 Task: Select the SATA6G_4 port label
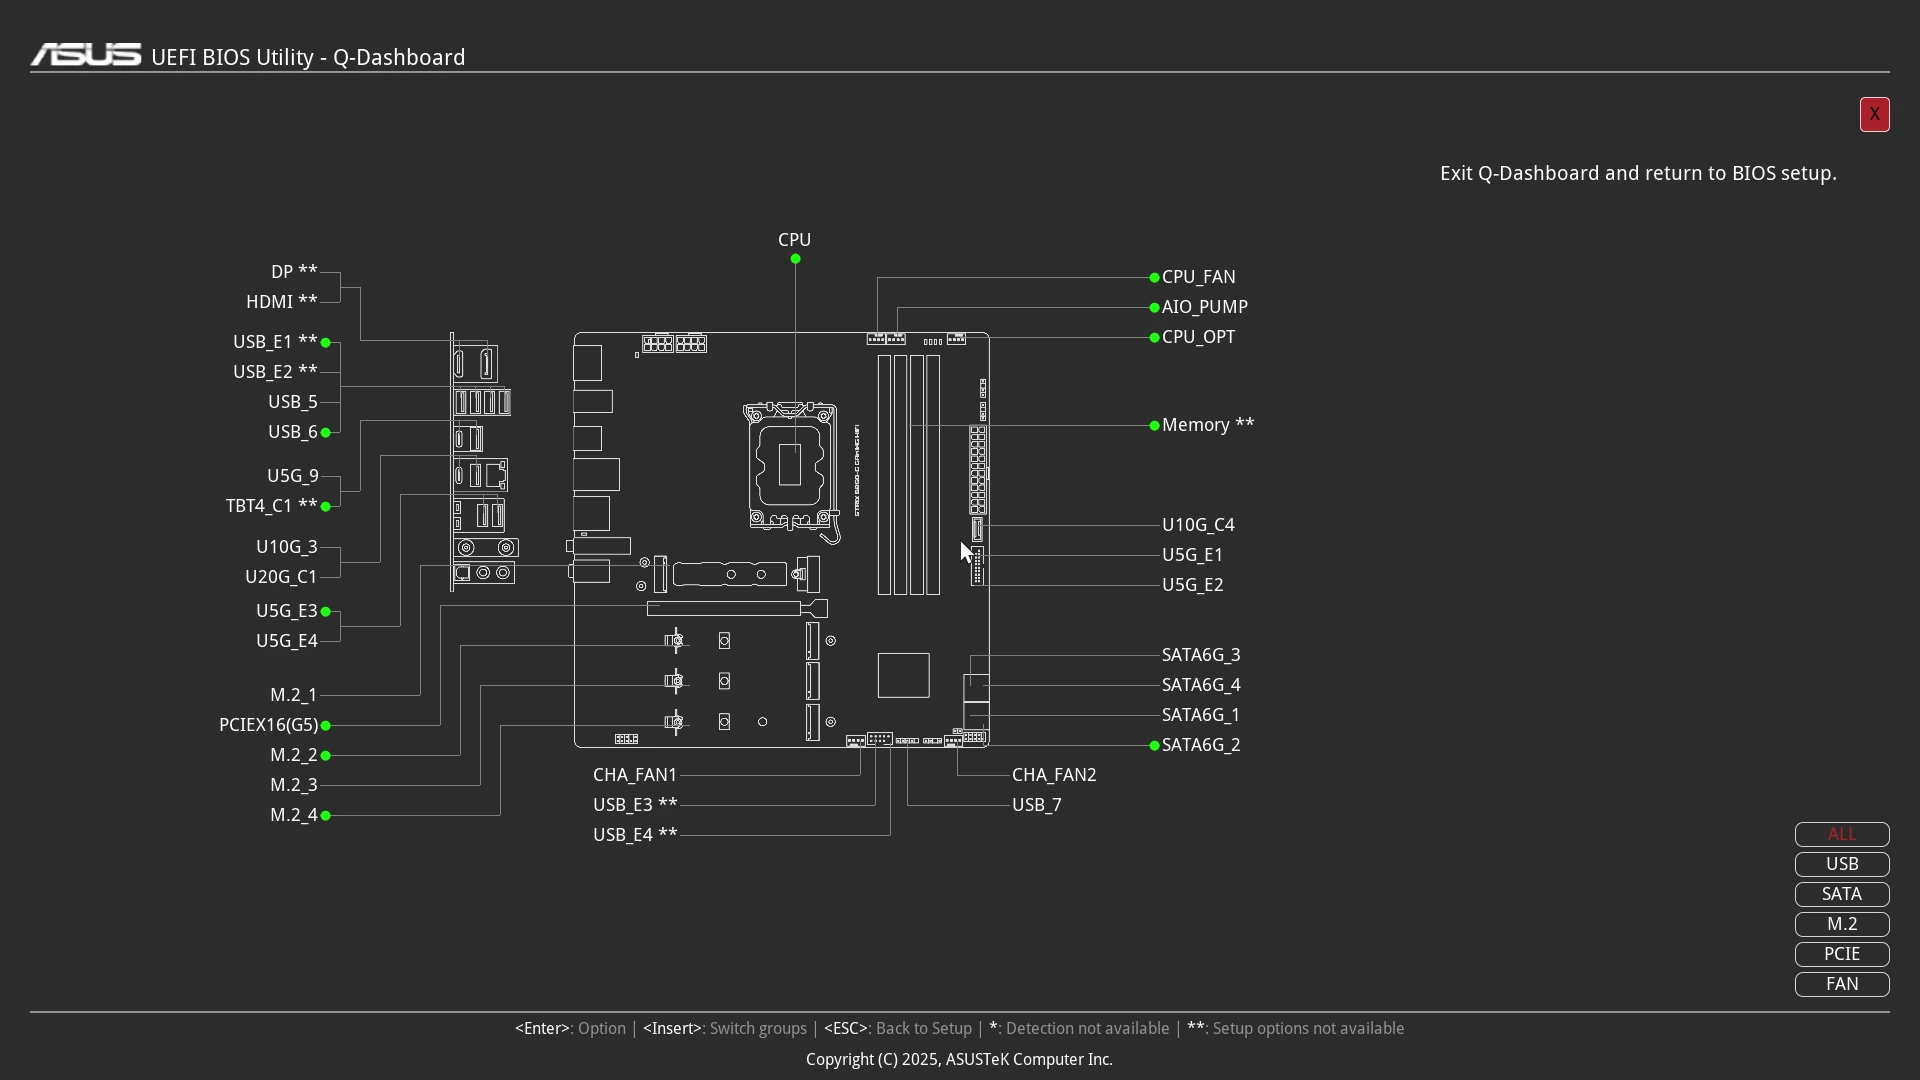click(x=1201, y=685)
